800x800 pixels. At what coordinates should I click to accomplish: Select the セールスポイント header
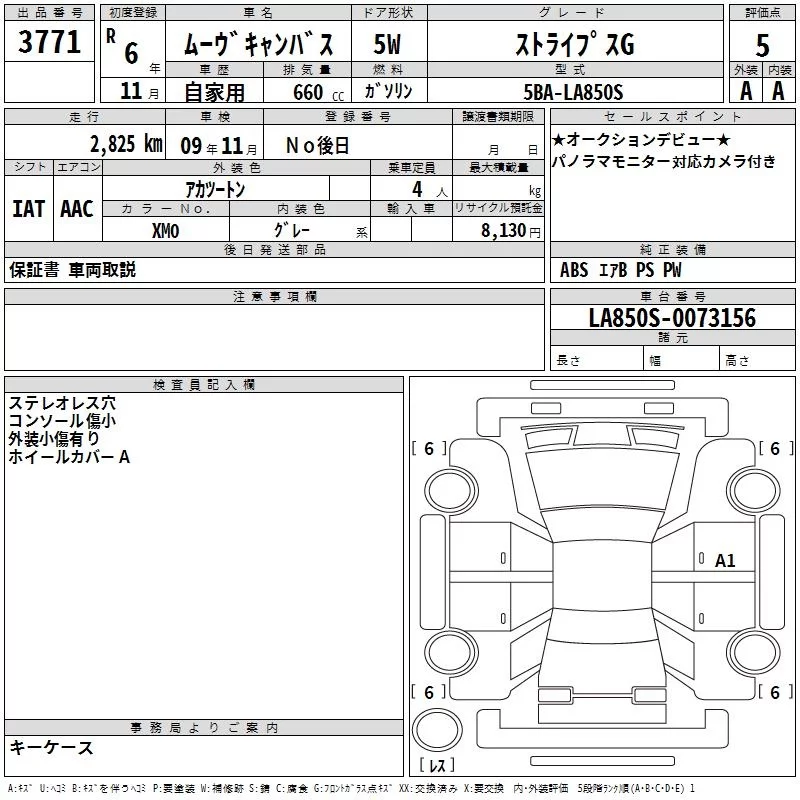[672, 116]
